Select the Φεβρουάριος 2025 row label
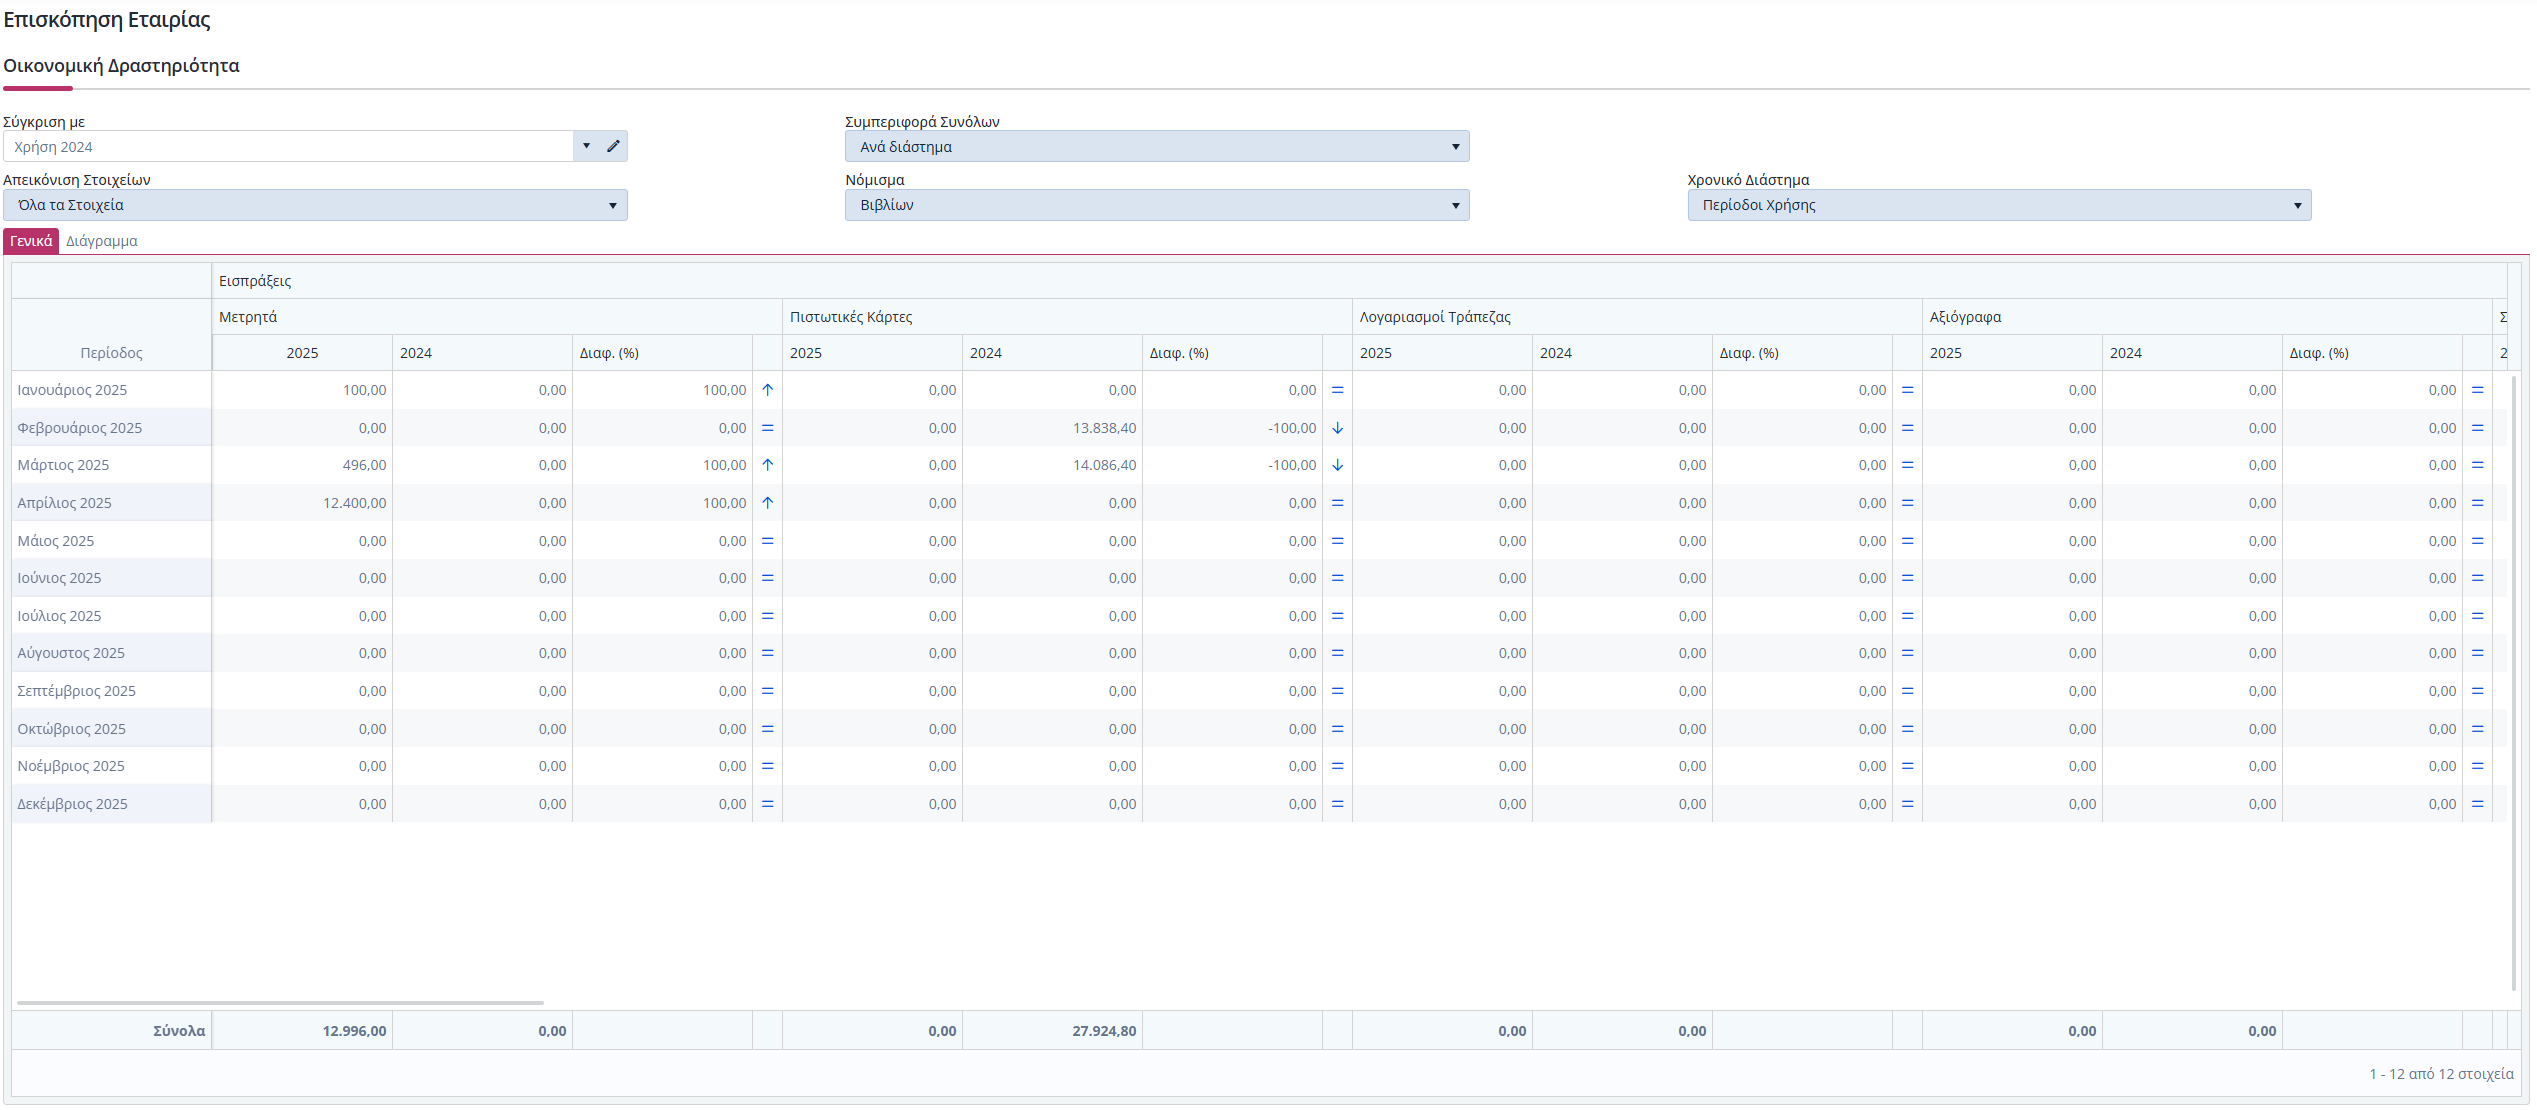Screen dimensions: 2537x1110 click(79, 428)
